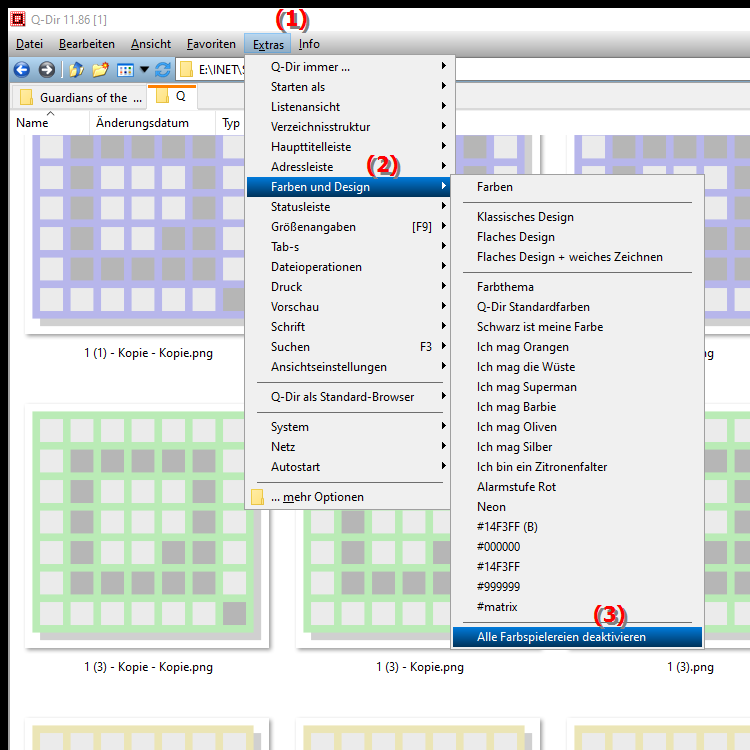
Task: Open the System submenu
Action: (x=348, y=427)
